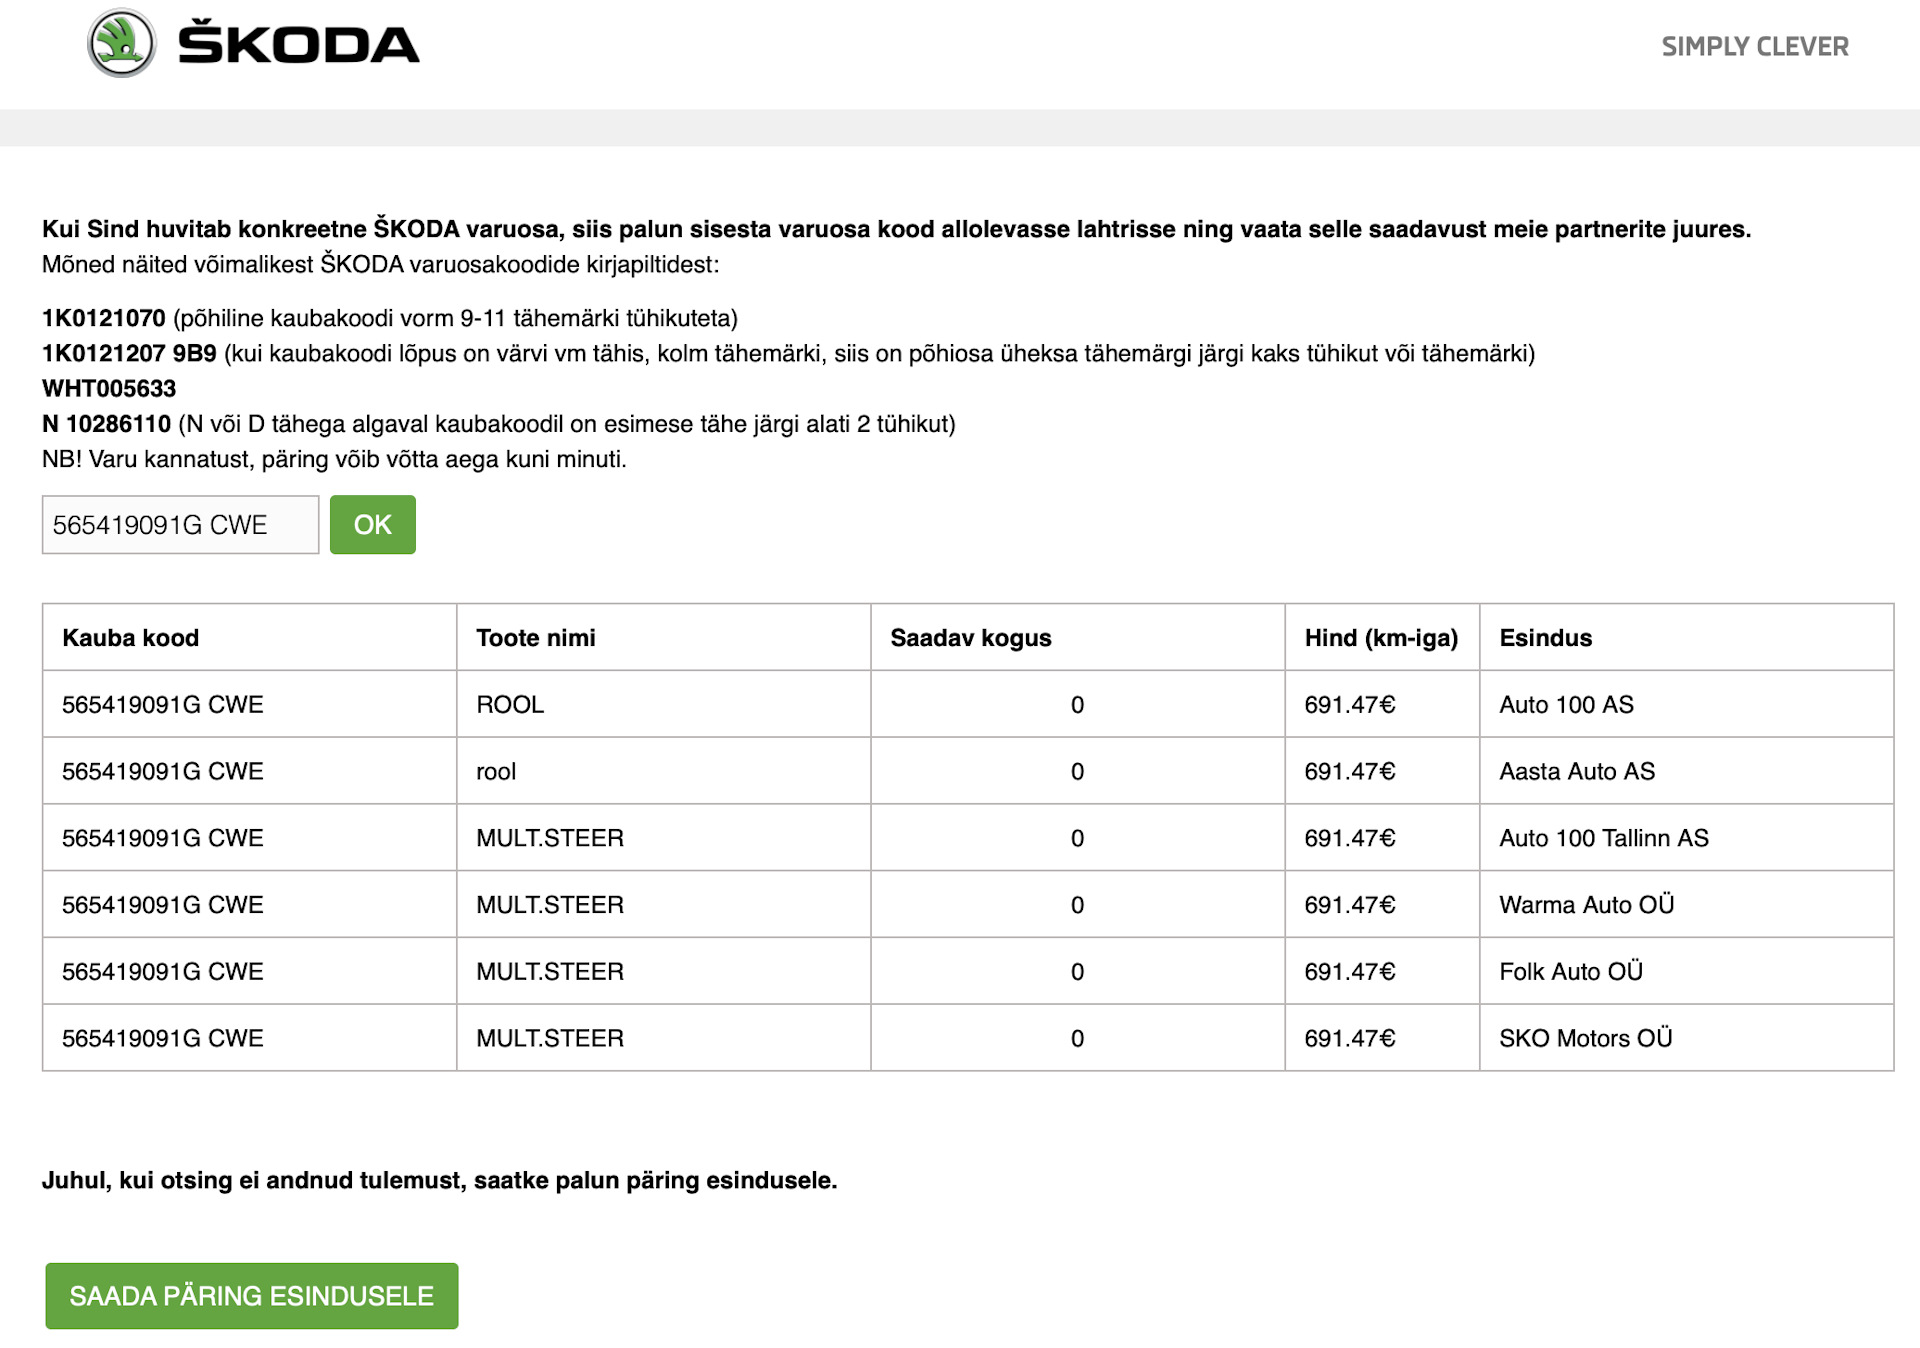The height and width of the screenshot is (1348, 1920).
Task: Click the example code 1K0121070
Action: pyautogui.click(x=104, y=318)
